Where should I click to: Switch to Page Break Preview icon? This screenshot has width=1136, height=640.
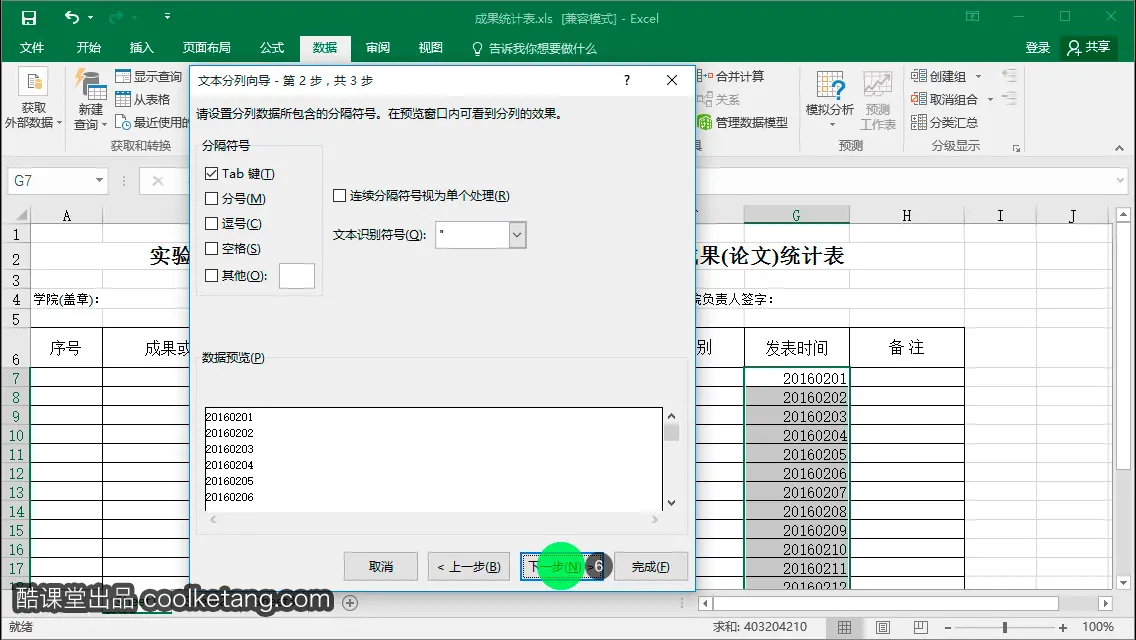(920, 627)
